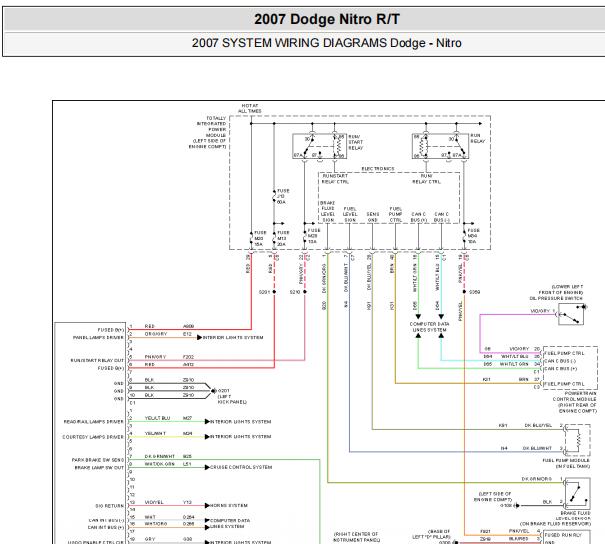Click the "VIO/YEL" wire color label
The width and height of the screenshot is (605, 544).
tap(154, 502)
